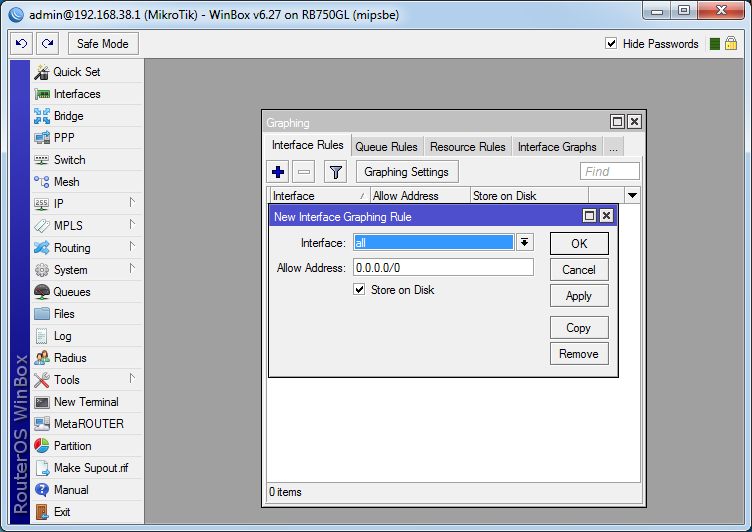Launch New Terminal
752x532 pixels.
coord(88,402)
